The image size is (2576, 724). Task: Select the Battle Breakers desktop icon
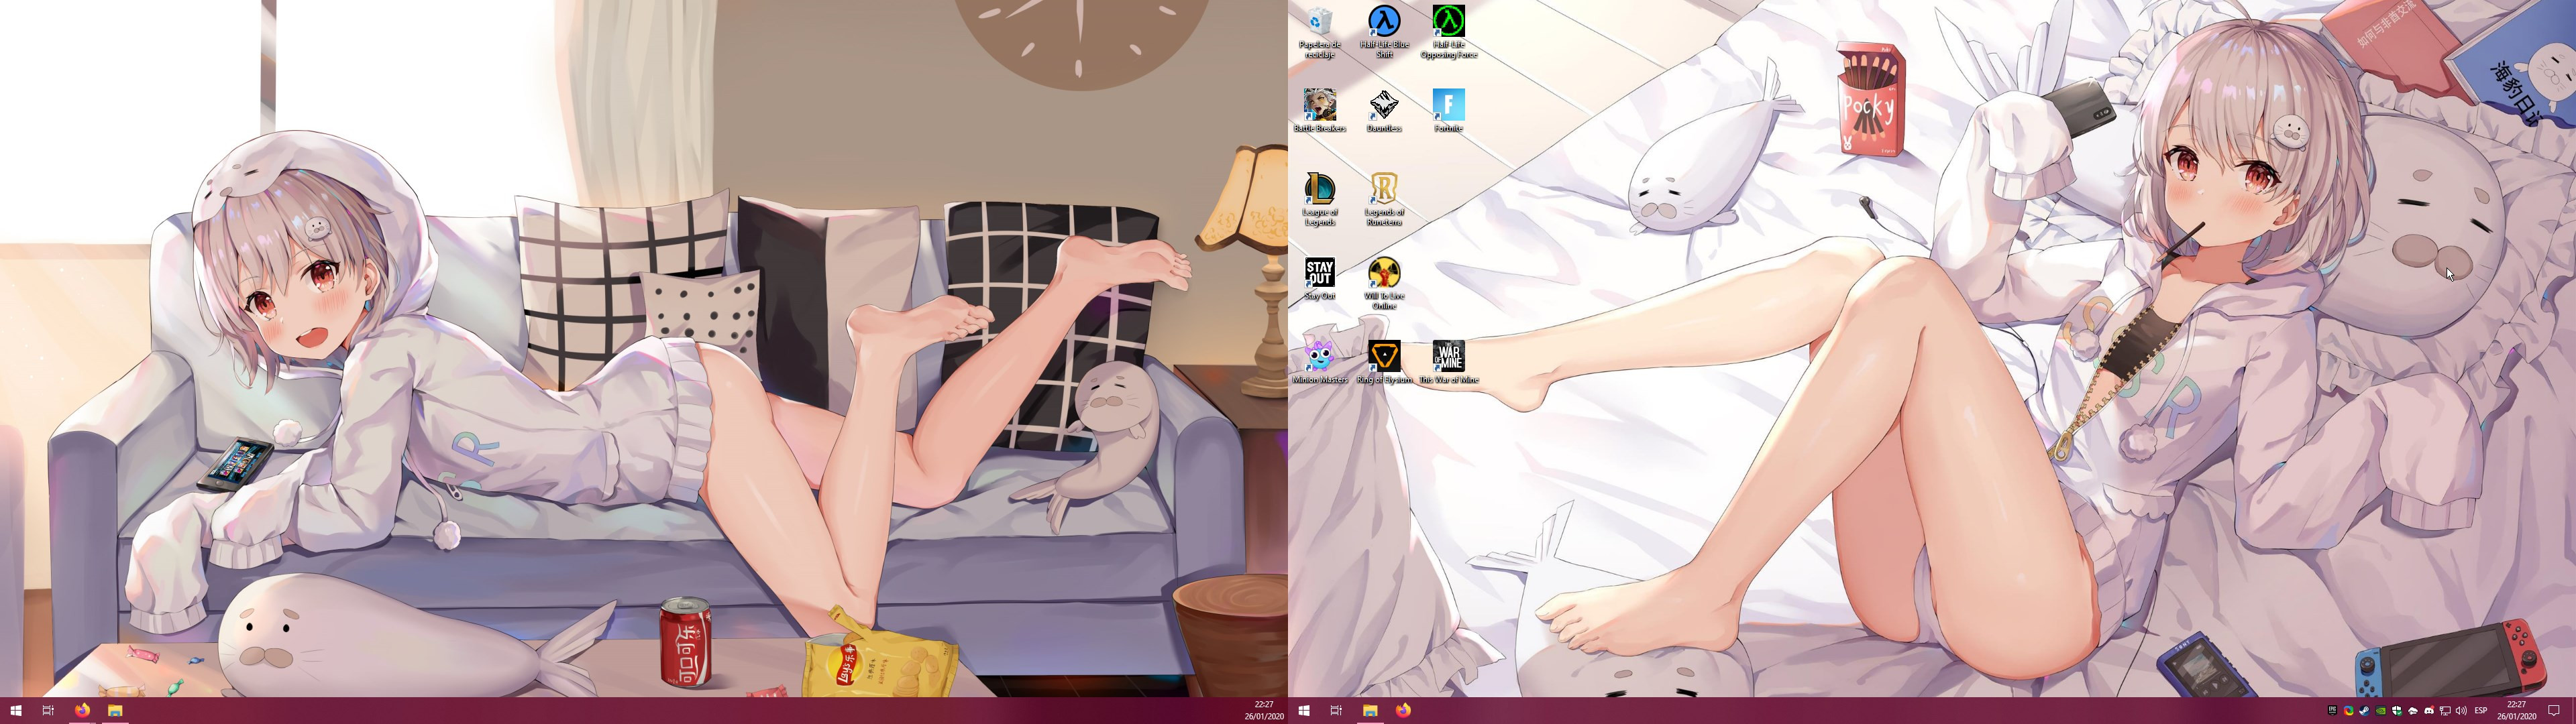[1320, 107]
